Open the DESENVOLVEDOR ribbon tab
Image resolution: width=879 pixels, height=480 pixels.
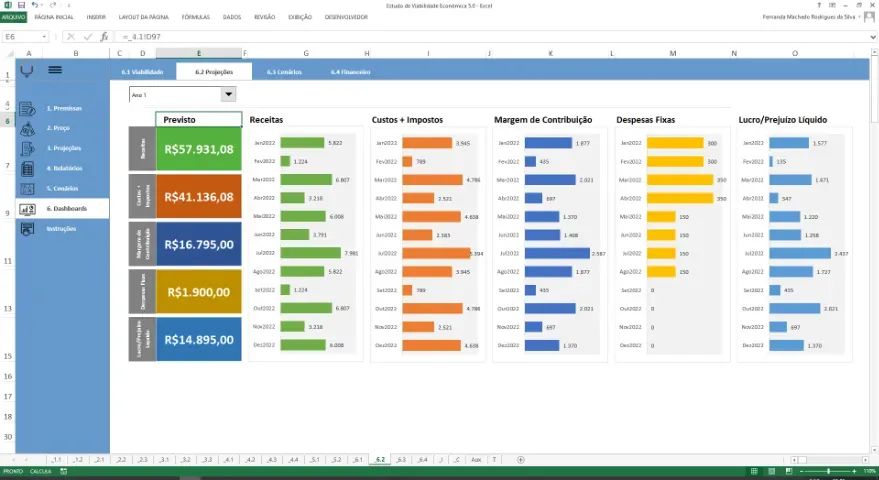coord(346,17)
